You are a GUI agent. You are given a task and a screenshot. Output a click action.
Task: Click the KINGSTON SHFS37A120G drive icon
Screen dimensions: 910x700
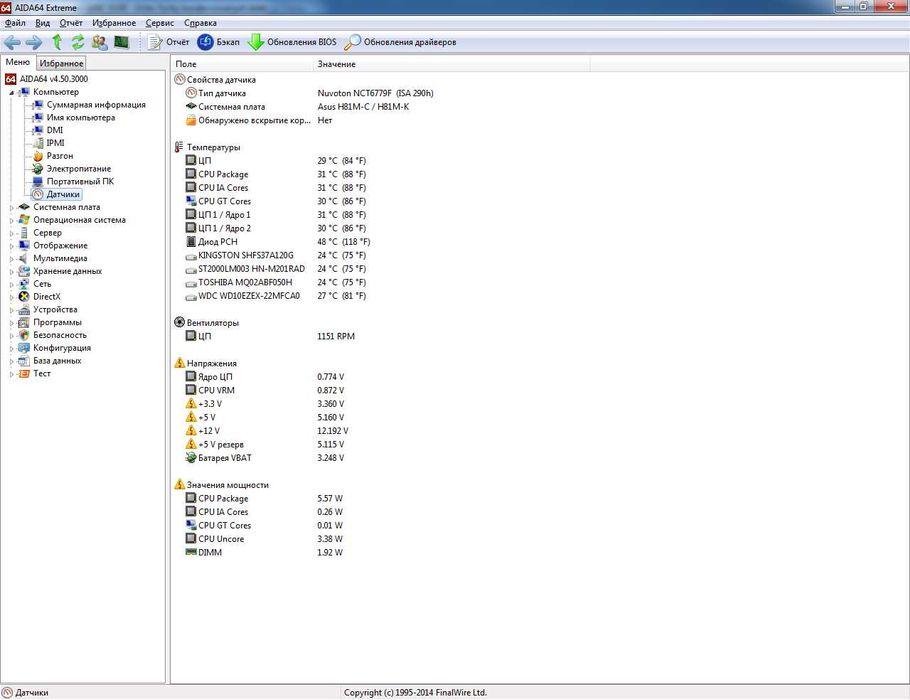pos(191,255)
